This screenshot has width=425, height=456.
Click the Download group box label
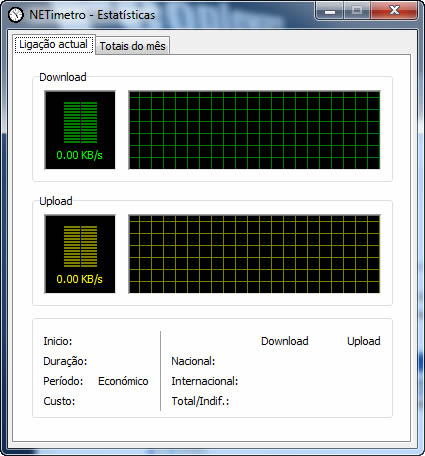(63, 77)
